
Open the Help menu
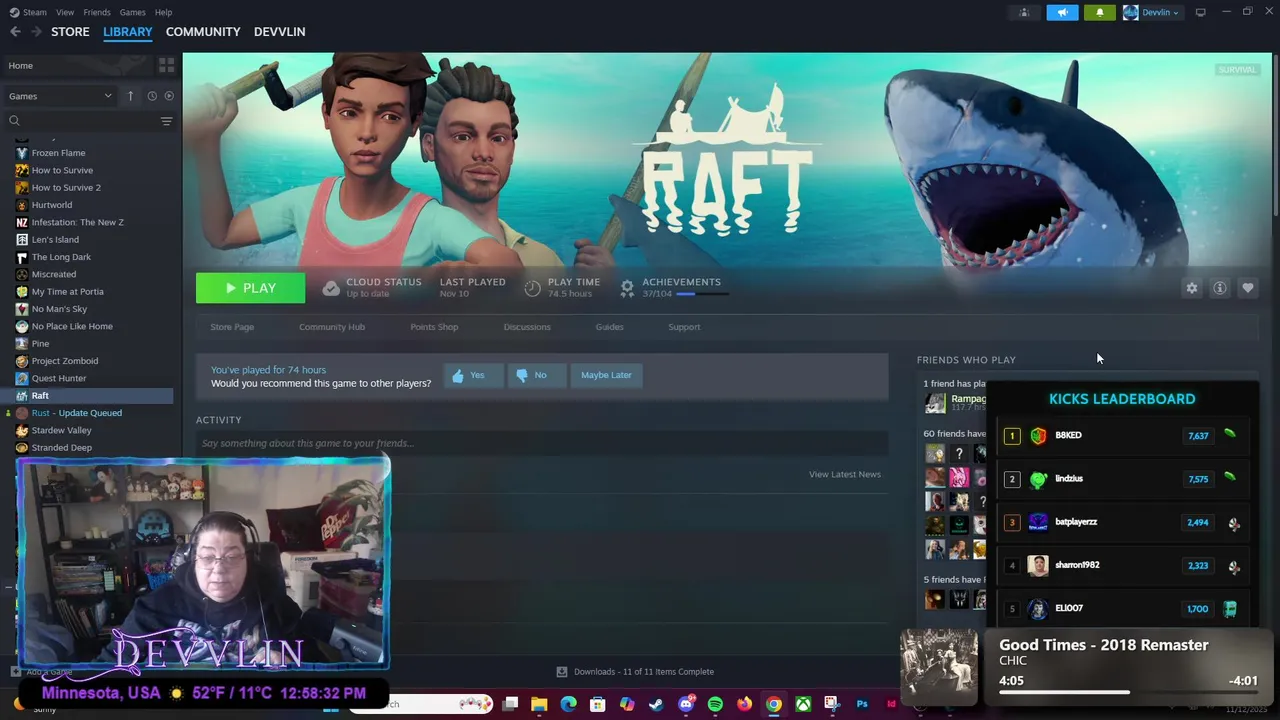click(x=163, y=12)
